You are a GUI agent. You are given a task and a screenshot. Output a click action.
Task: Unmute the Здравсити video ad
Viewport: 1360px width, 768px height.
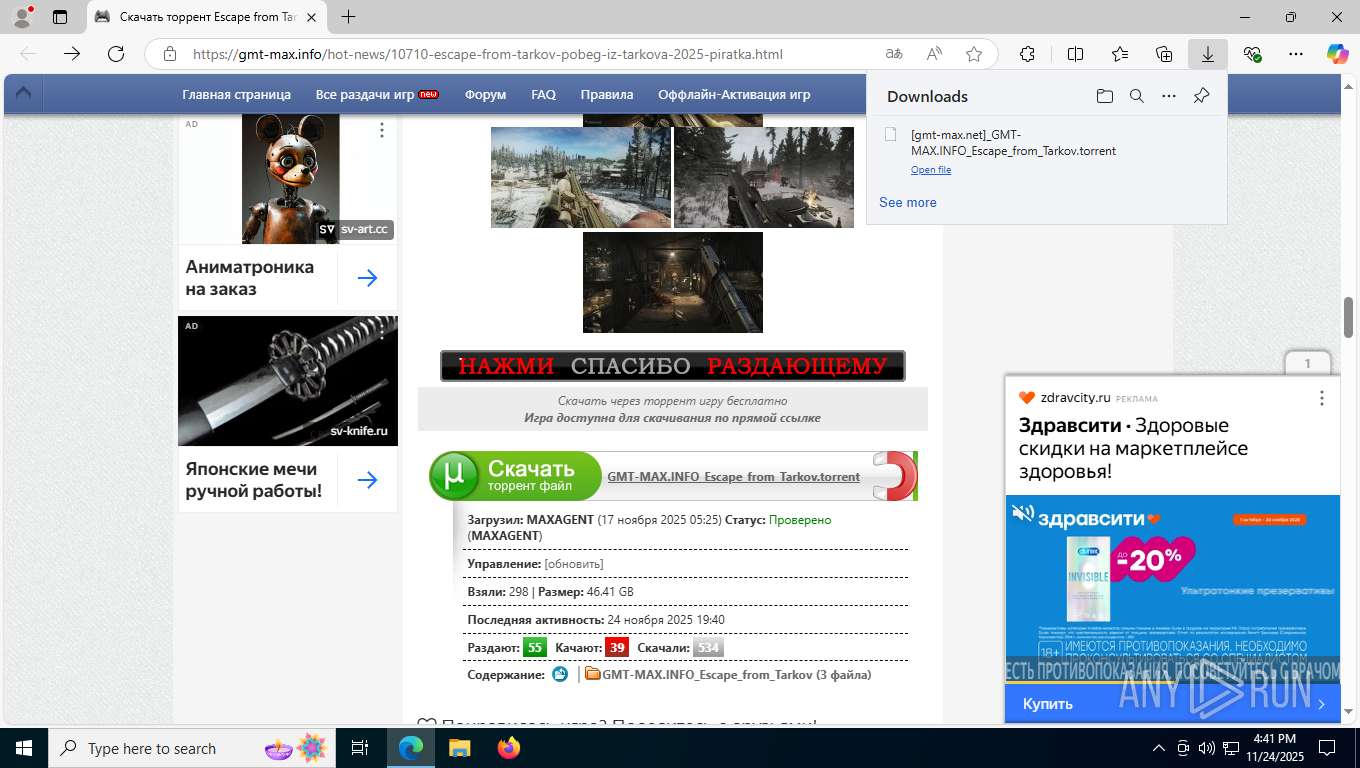click(x=1022, y=513)
